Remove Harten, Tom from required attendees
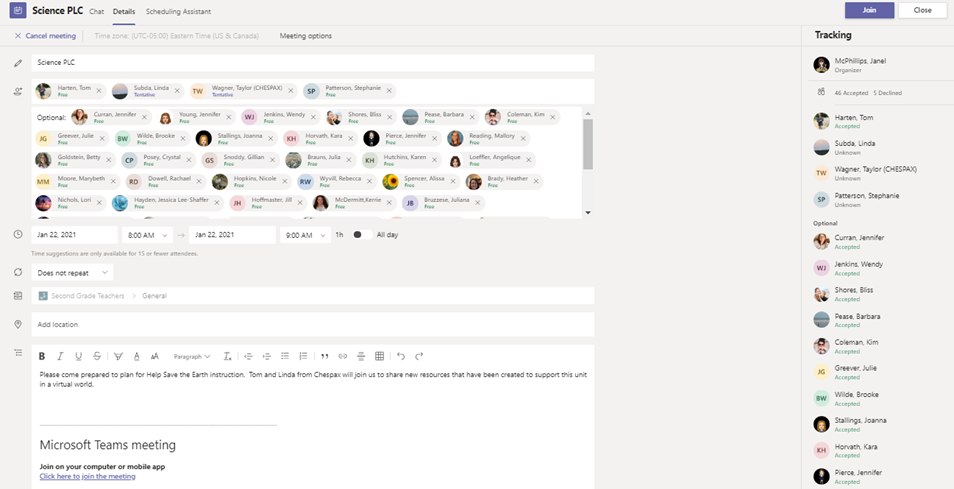The width and height of the screenshot is (954, 489). click(99, 91)
